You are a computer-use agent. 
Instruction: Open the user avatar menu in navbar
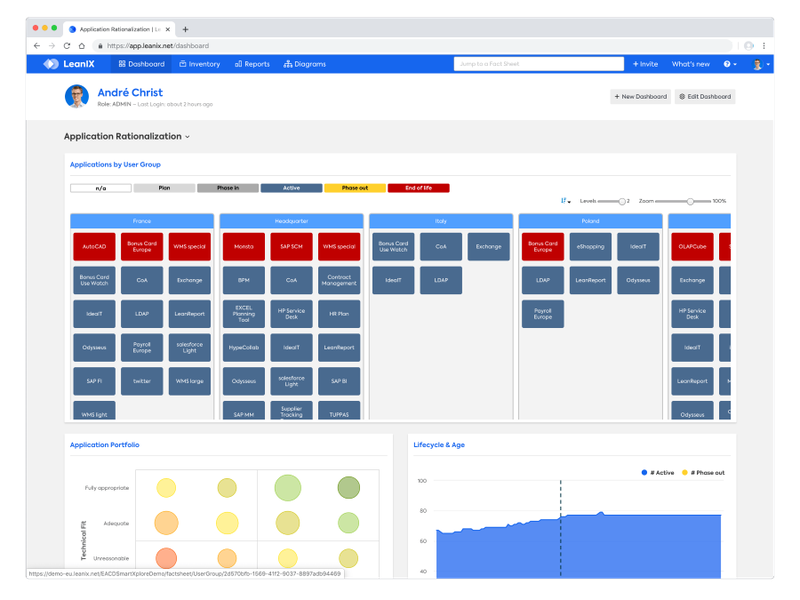(x=761, y=64)
